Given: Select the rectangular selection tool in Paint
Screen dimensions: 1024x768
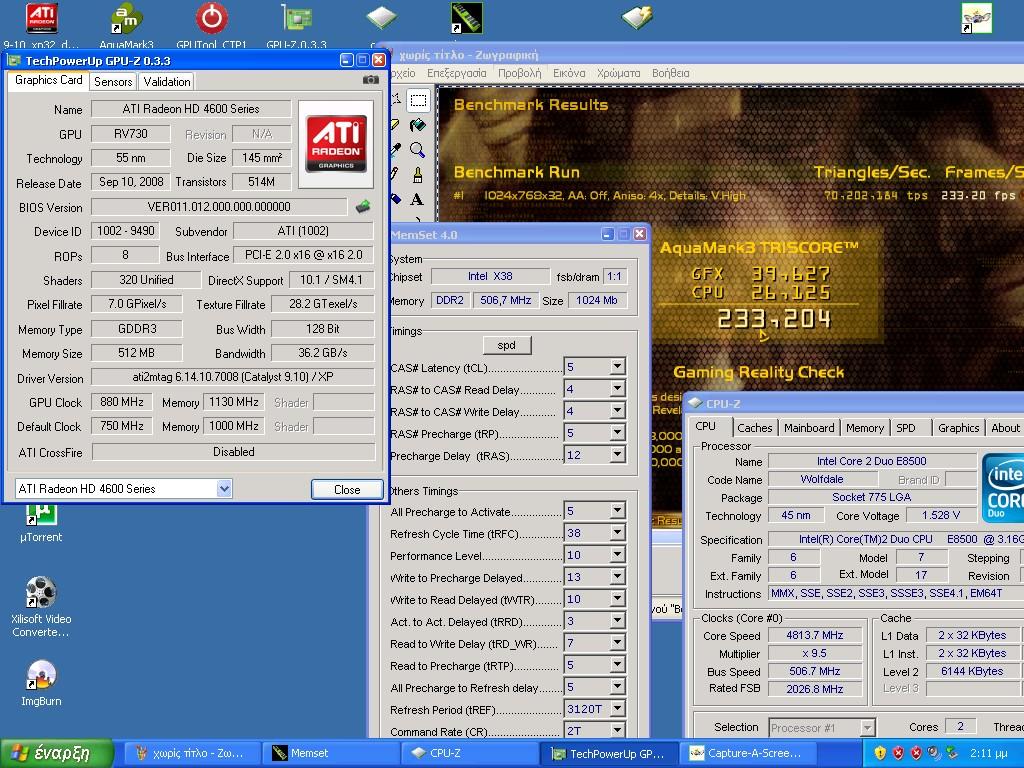Looking at the screenshot, I should pyautogui.click(x=418, y=100).
